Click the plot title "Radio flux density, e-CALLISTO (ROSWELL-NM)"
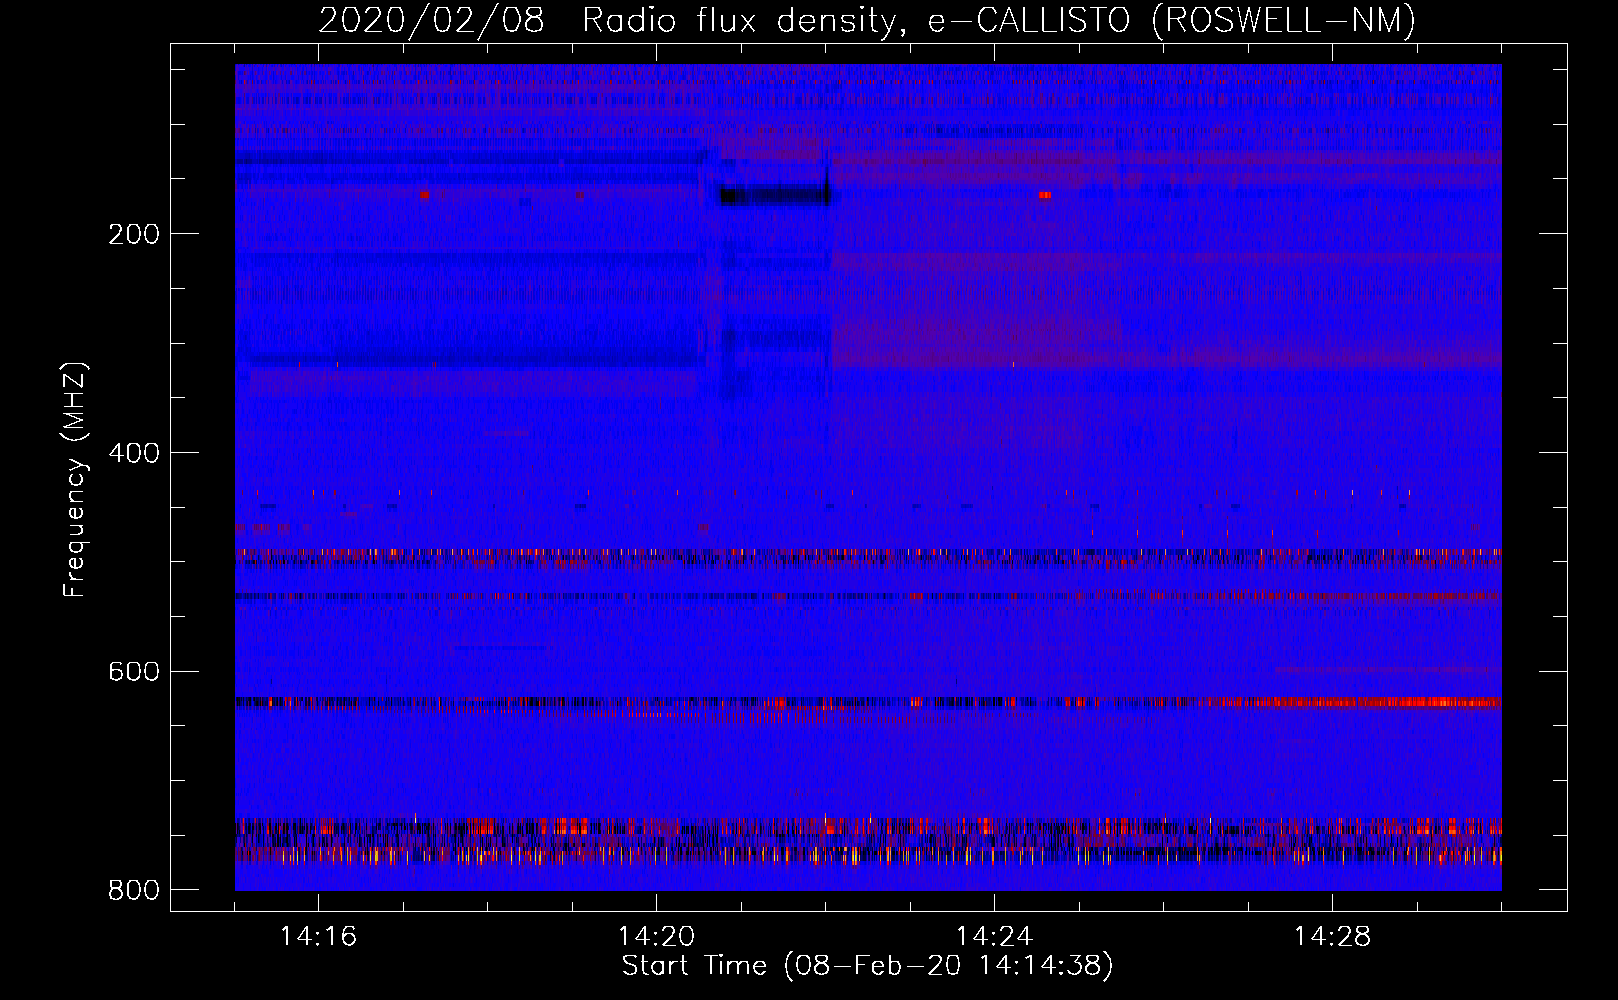The image size is (1618, 1000). [x=999, y=21]
